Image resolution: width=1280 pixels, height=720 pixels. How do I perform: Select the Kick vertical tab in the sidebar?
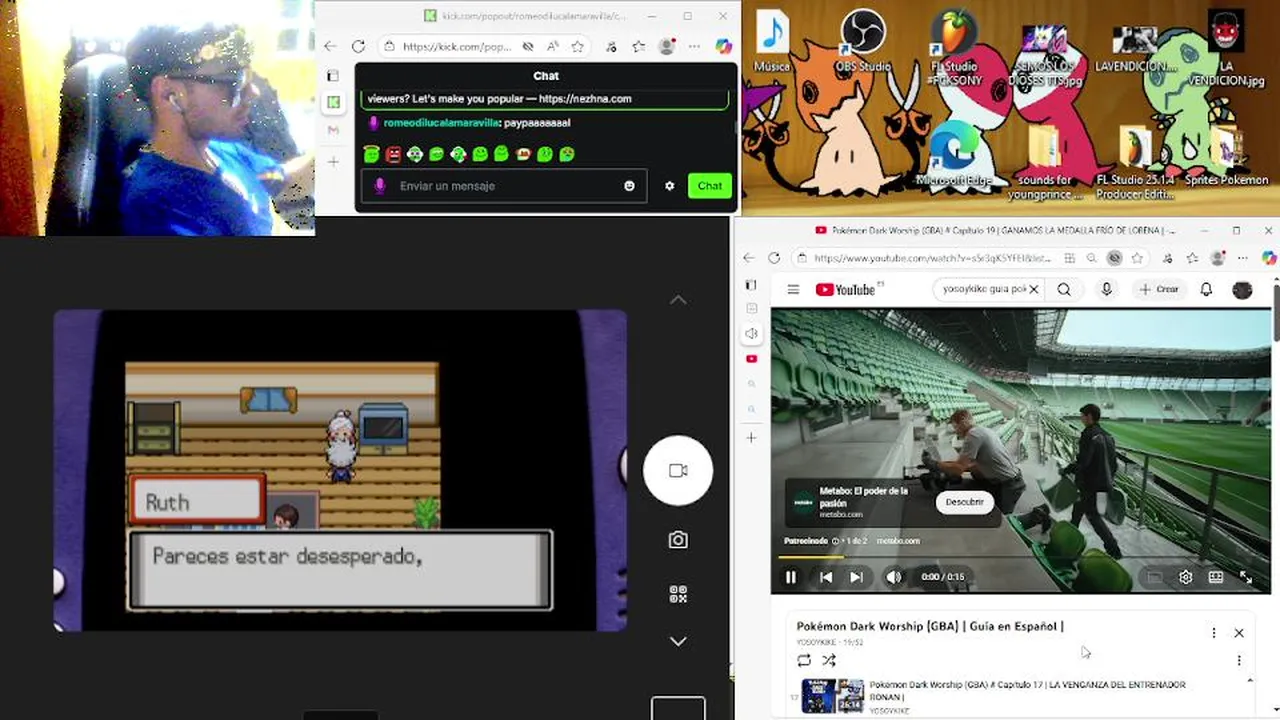pyautogui.click(x=333, y=102)
